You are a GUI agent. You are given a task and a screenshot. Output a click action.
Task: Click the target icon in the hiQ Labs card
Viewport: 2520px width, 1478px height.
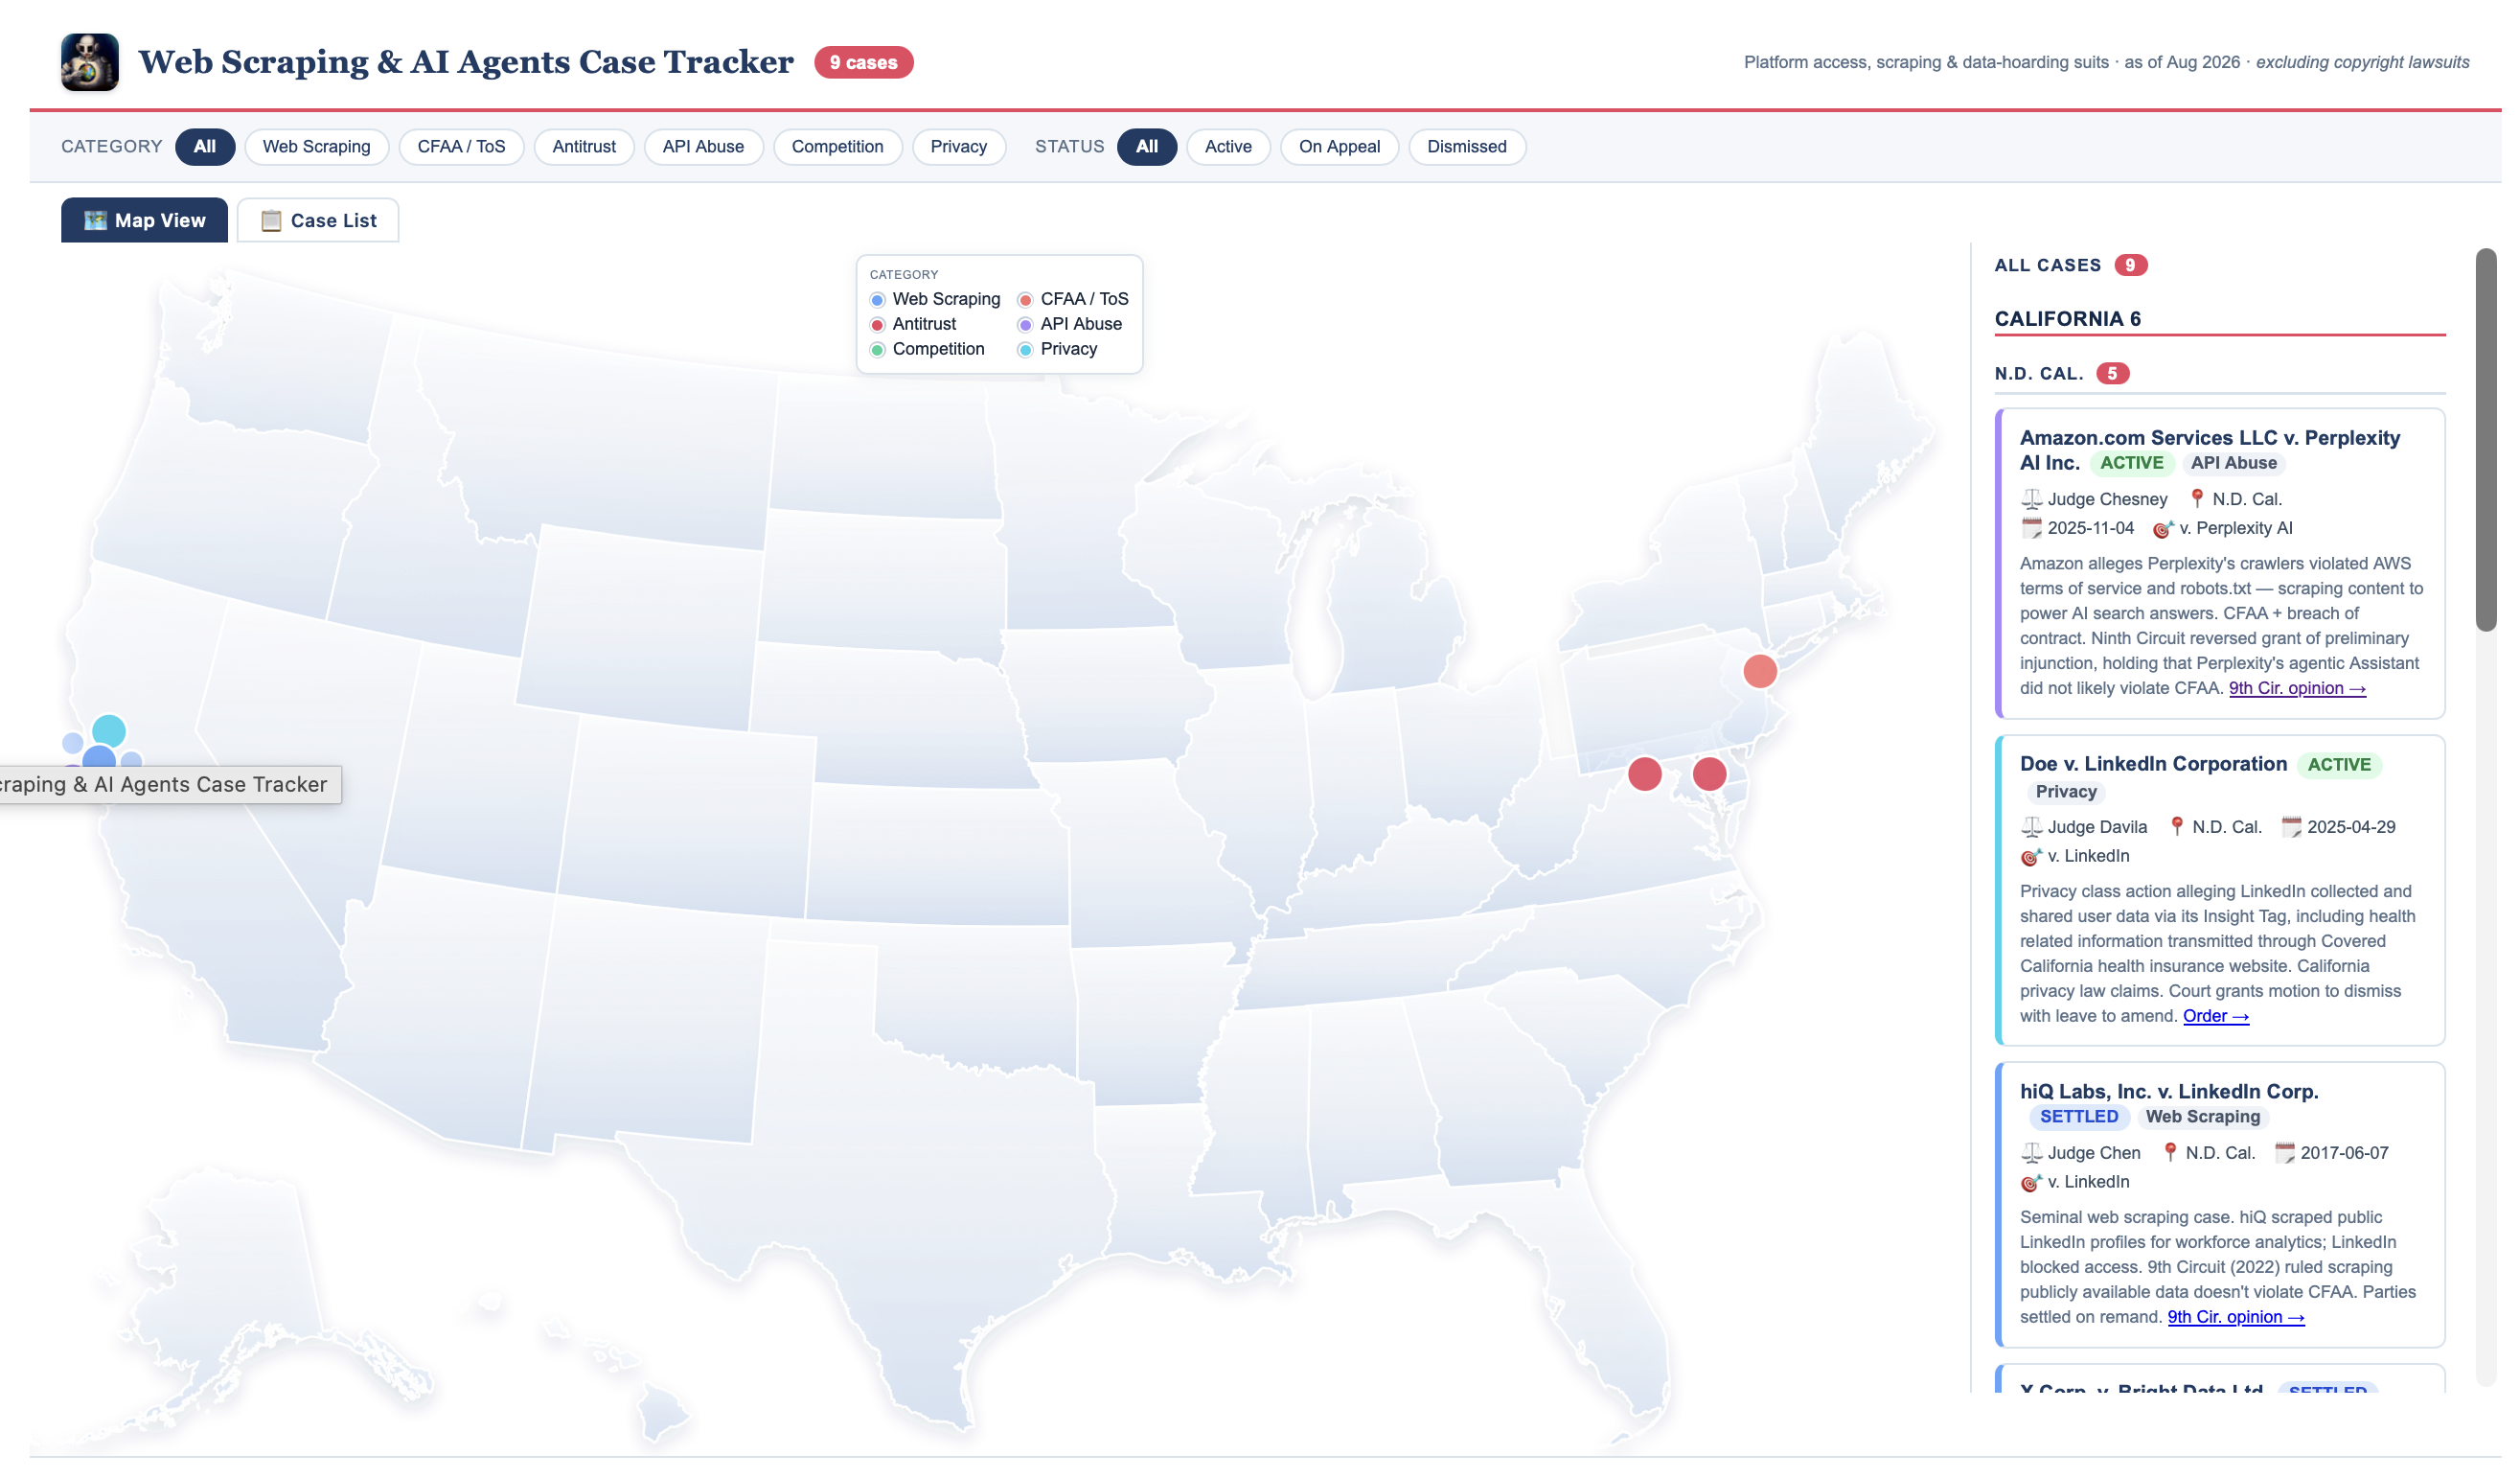(2031, 1182)
